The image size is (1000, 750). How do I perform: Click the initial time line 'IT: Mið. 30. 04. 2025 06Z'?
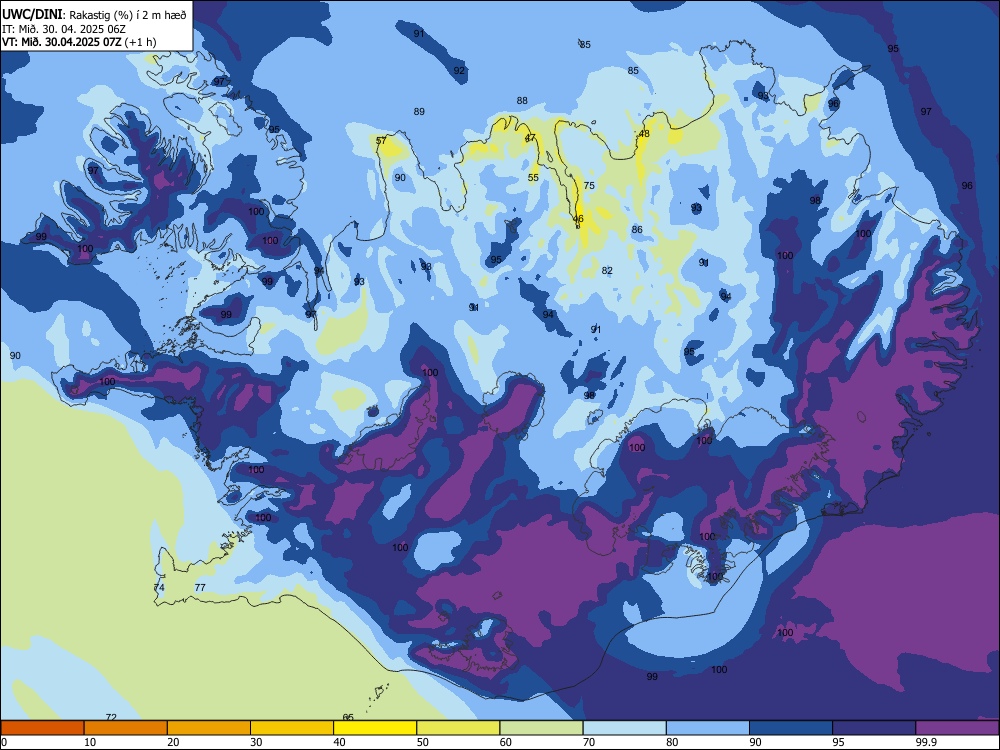point(64,29)
